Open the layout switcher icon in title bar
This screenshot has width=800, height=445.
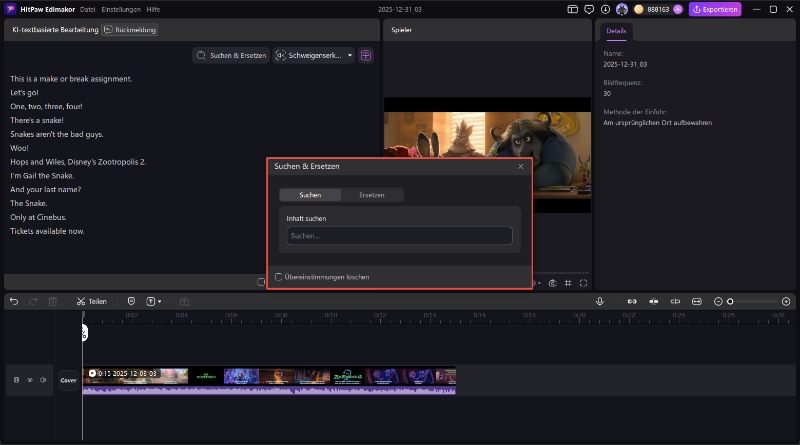click(573, 9)
